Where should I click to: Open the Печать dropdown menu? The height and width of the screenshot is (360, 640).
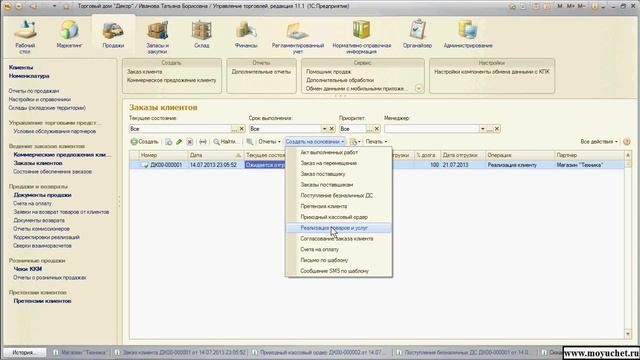coord(376,142)
